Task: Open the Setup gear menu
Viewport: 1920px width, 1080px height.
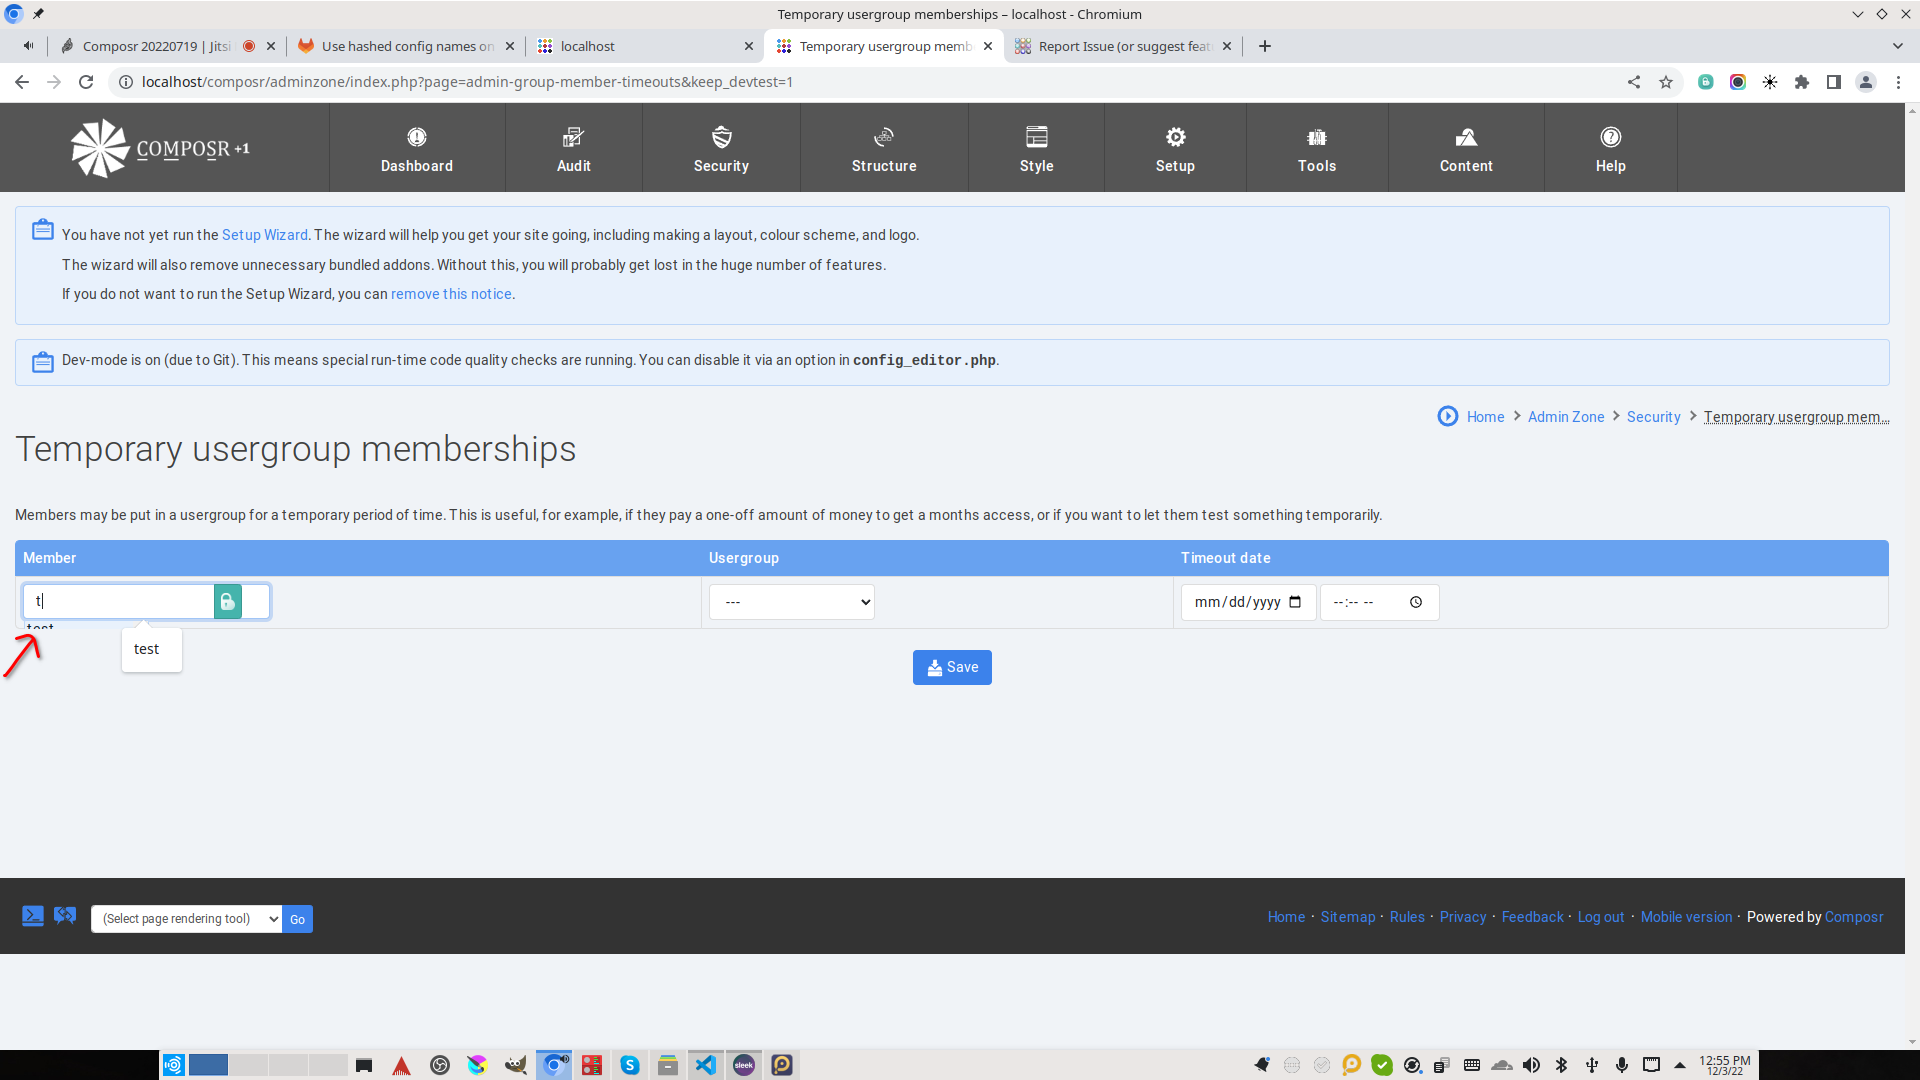Action: click(1175, 138)
